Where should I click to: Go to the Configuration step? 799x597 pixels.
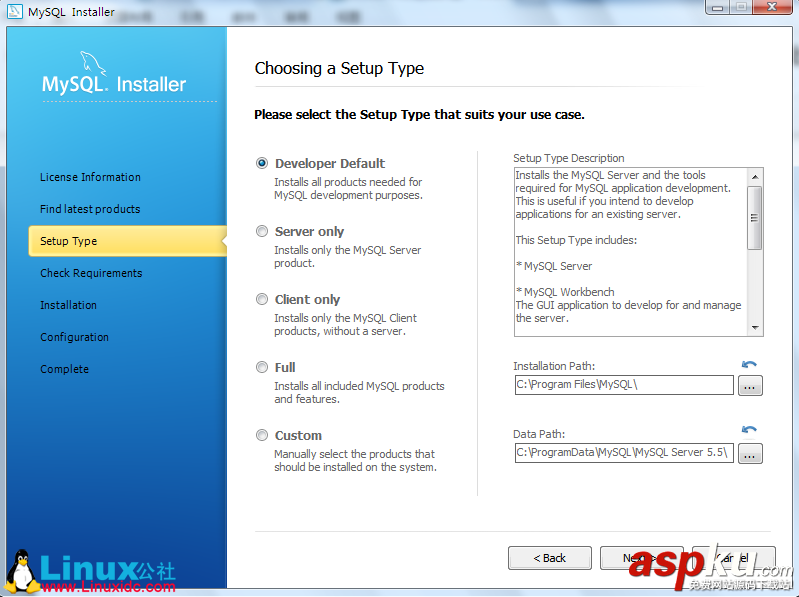pos(74,337)
